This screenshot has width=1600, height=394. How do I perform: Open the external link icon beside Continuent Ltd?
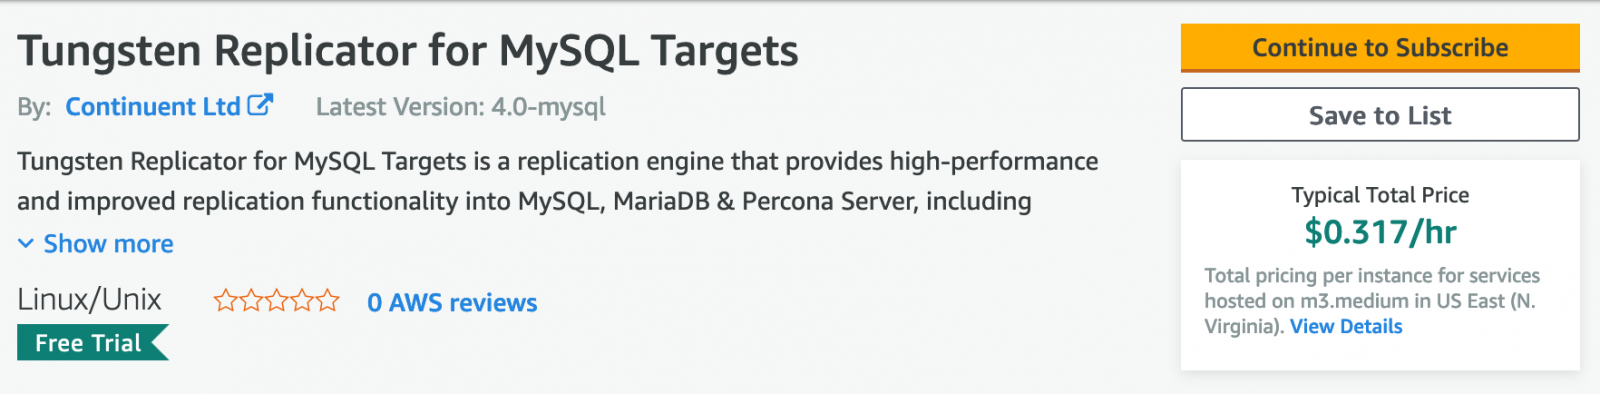click(x=260, y=105)
